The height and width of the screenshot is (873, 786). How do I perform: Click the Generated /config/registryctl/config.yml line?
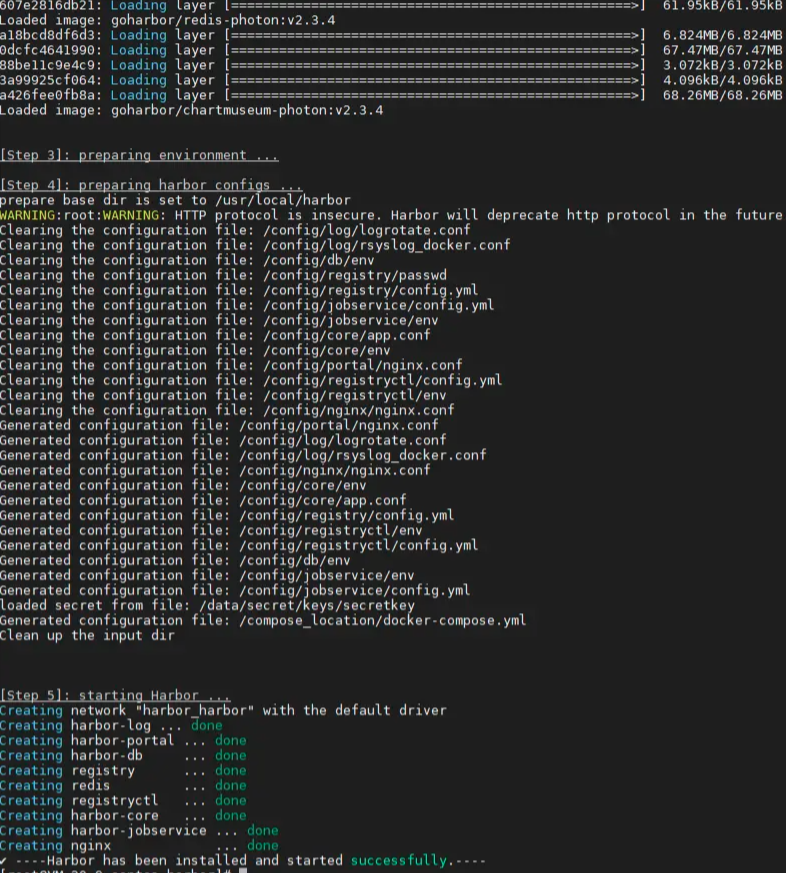coord(239,546)
